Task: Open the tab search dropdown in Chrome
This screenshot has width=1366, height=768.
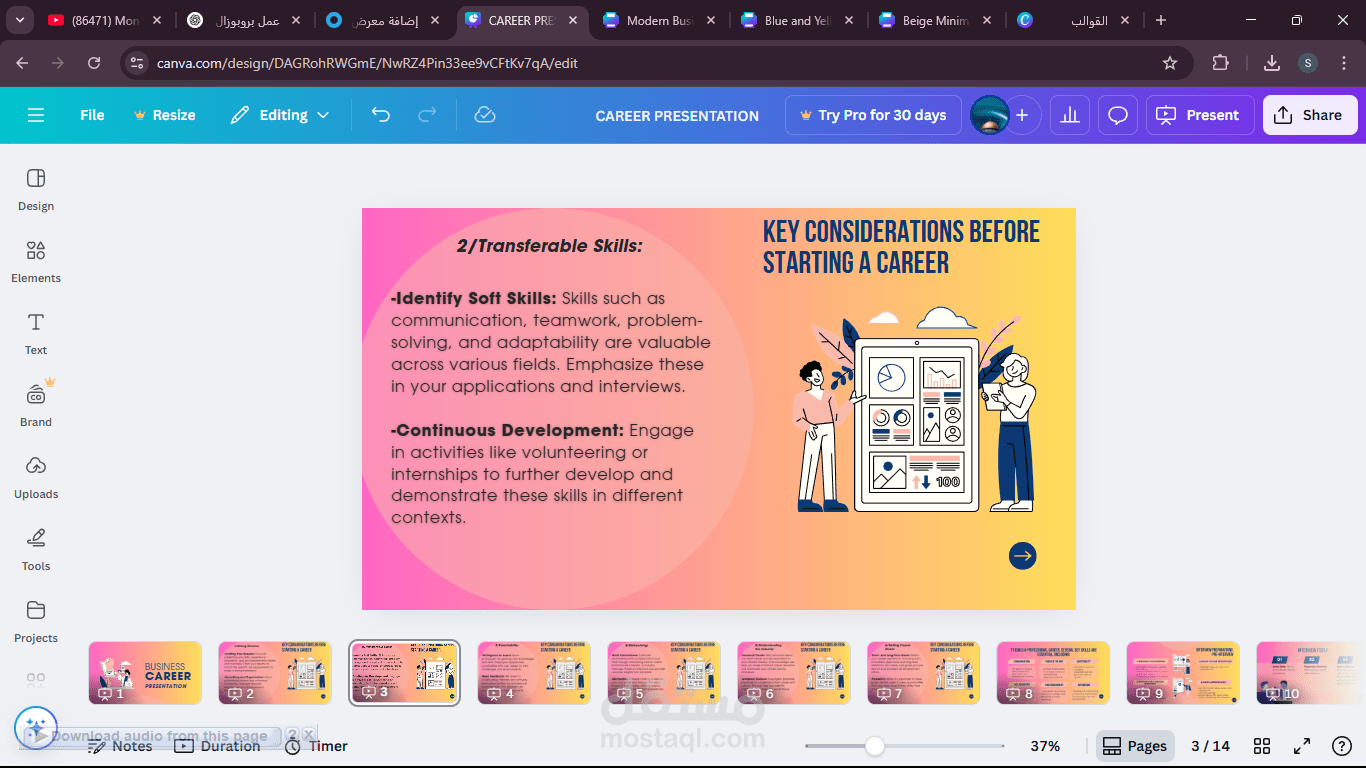Action: pyautogui.click(x=22, y=20)
